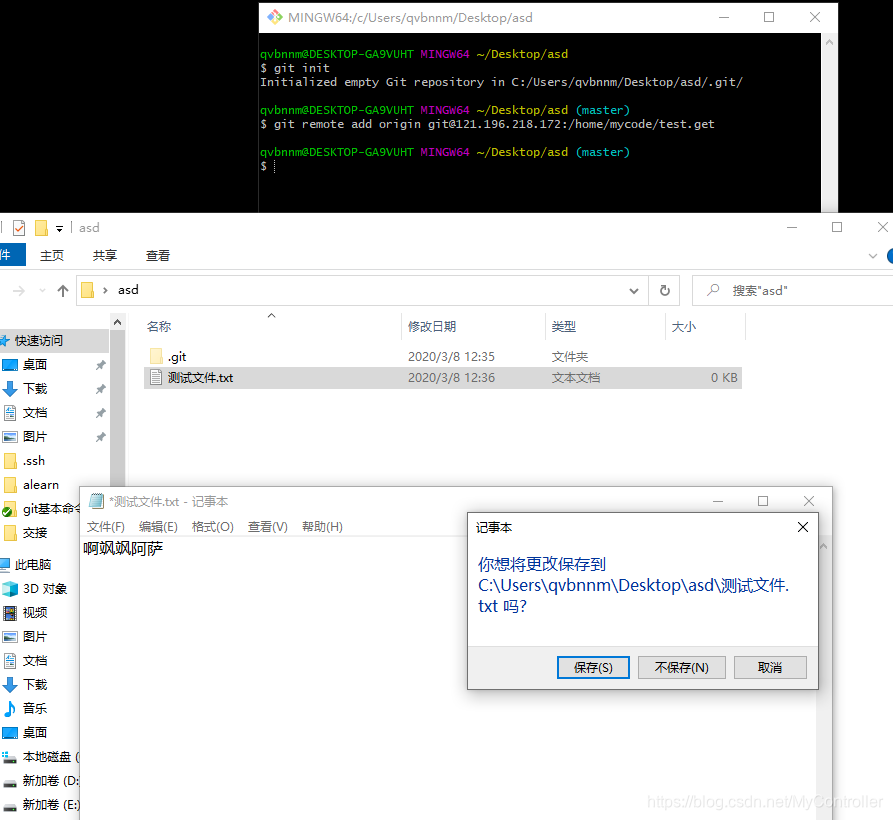Click the 文本文档 type cell
The image size is (893, 820).
(x=576, y=378)
